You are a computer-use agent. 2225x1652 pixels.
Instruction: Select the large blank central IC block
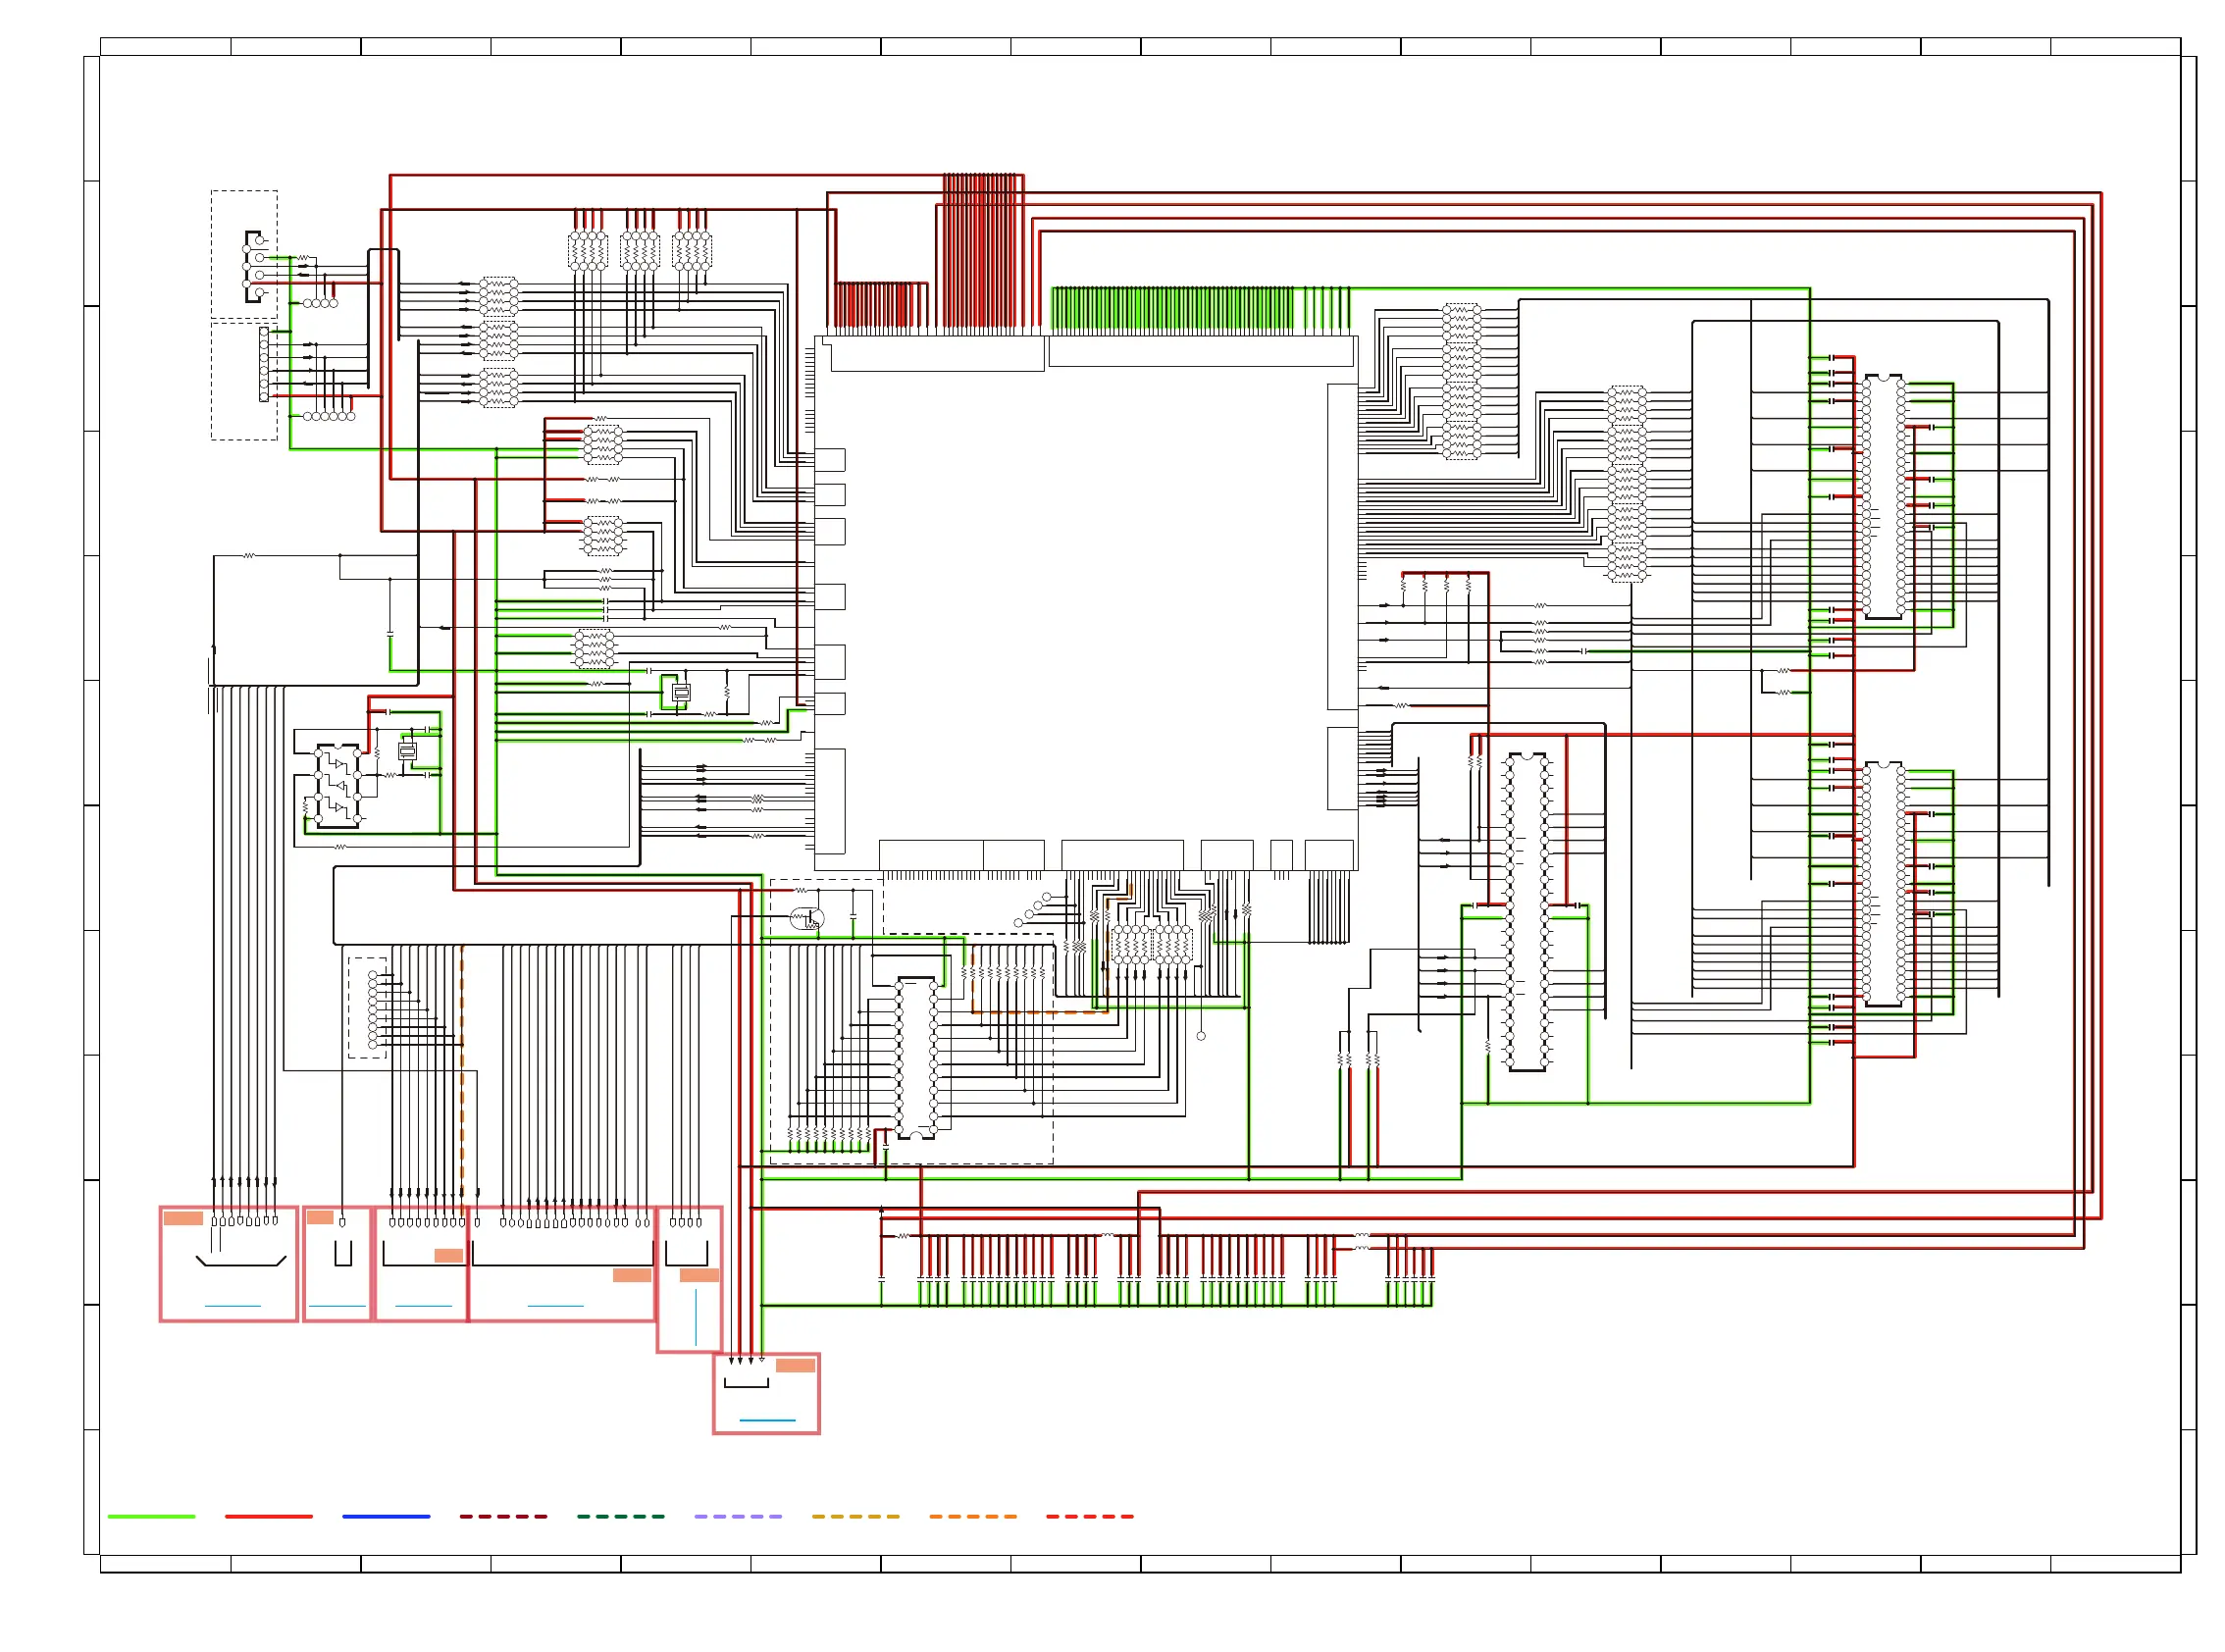[x=1086, y=603]
